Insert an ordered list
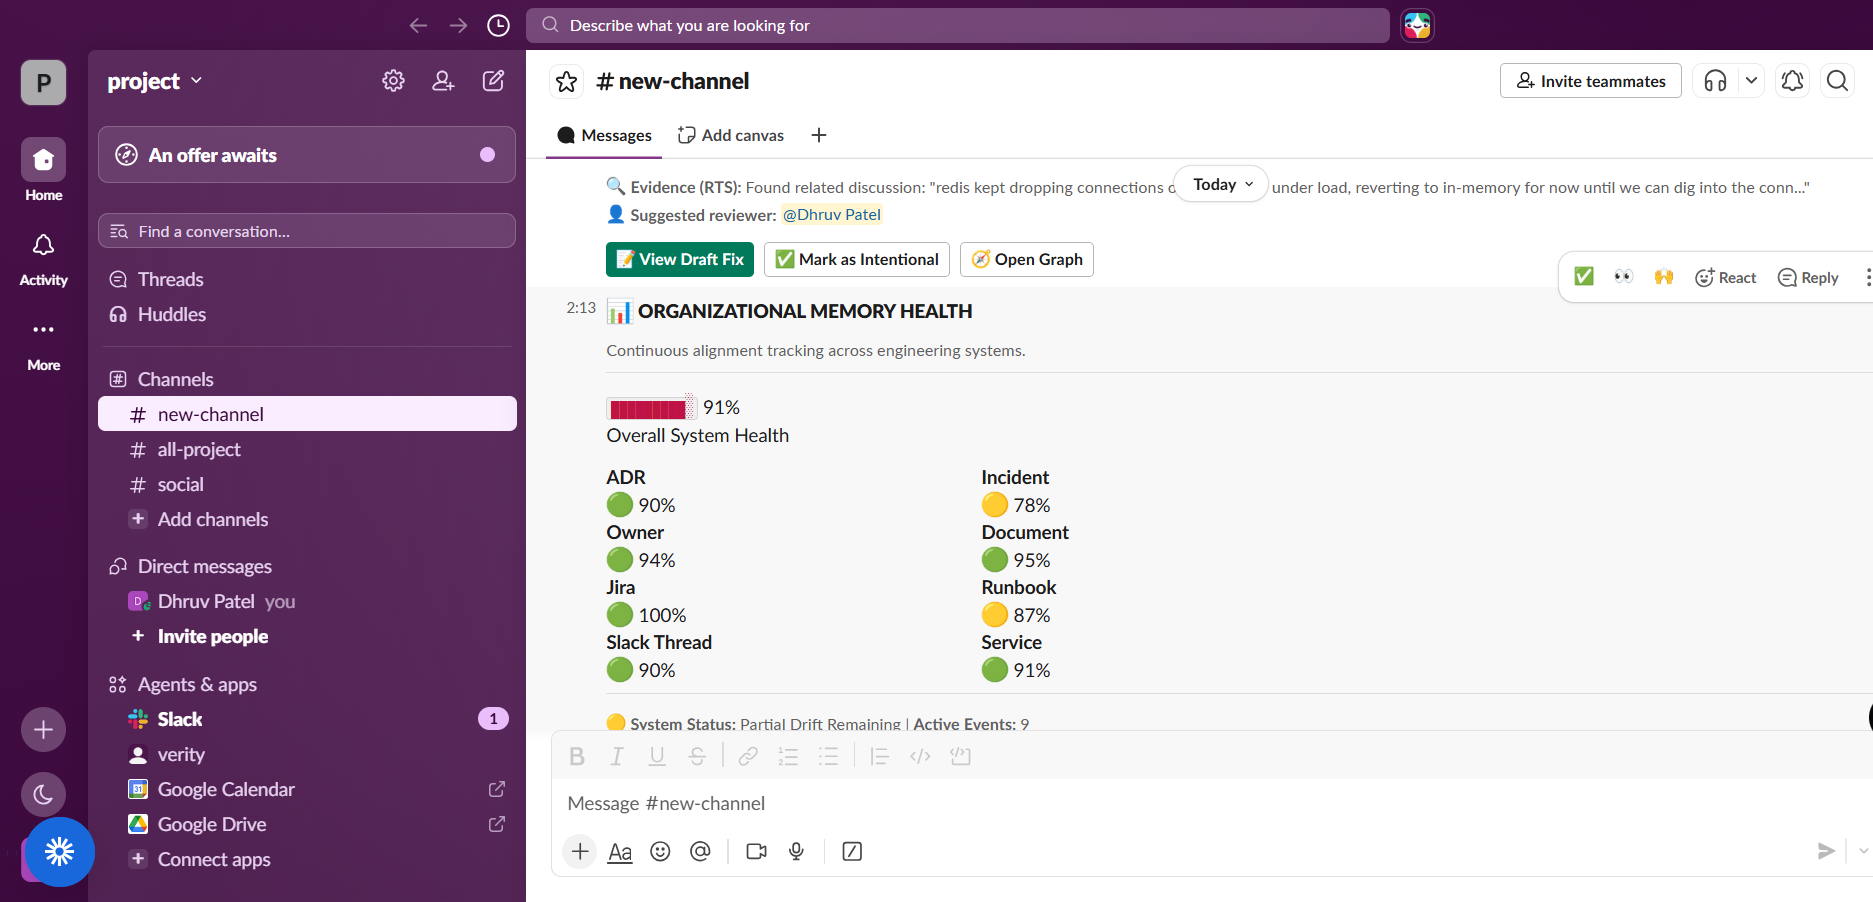Viewport: 1873px width, 902px height. point(788,756)
